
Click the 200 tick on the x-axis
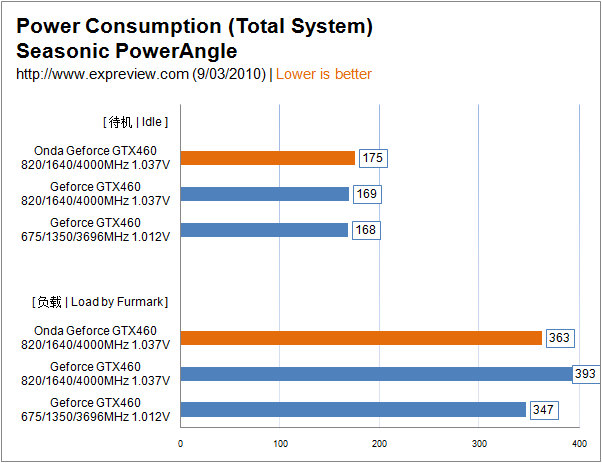[x=379, y=443]
